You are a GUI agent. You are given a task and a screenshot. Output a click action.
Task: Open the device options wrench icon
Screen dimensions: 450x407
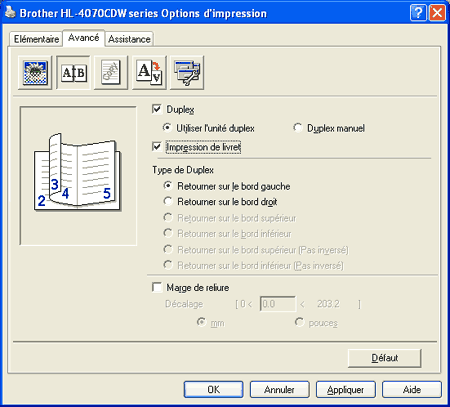[x=187, y=73]
